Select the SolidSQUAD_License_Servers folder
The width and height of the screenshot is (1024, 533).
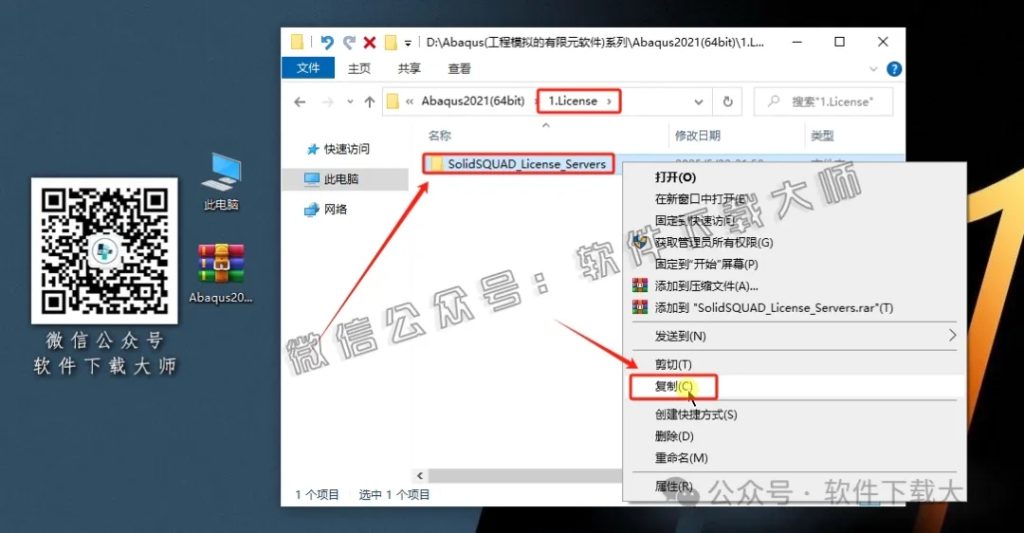[519, 164]
